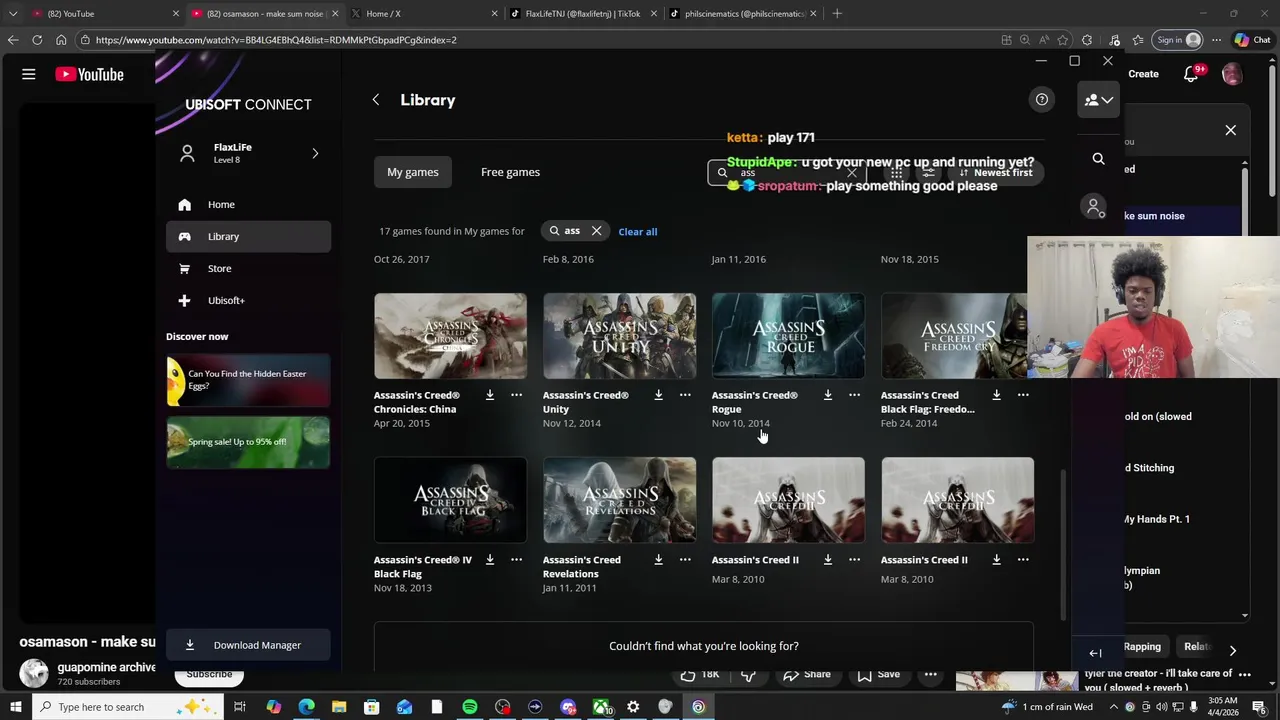Go back with Library back arrow

tap(376, 100)
